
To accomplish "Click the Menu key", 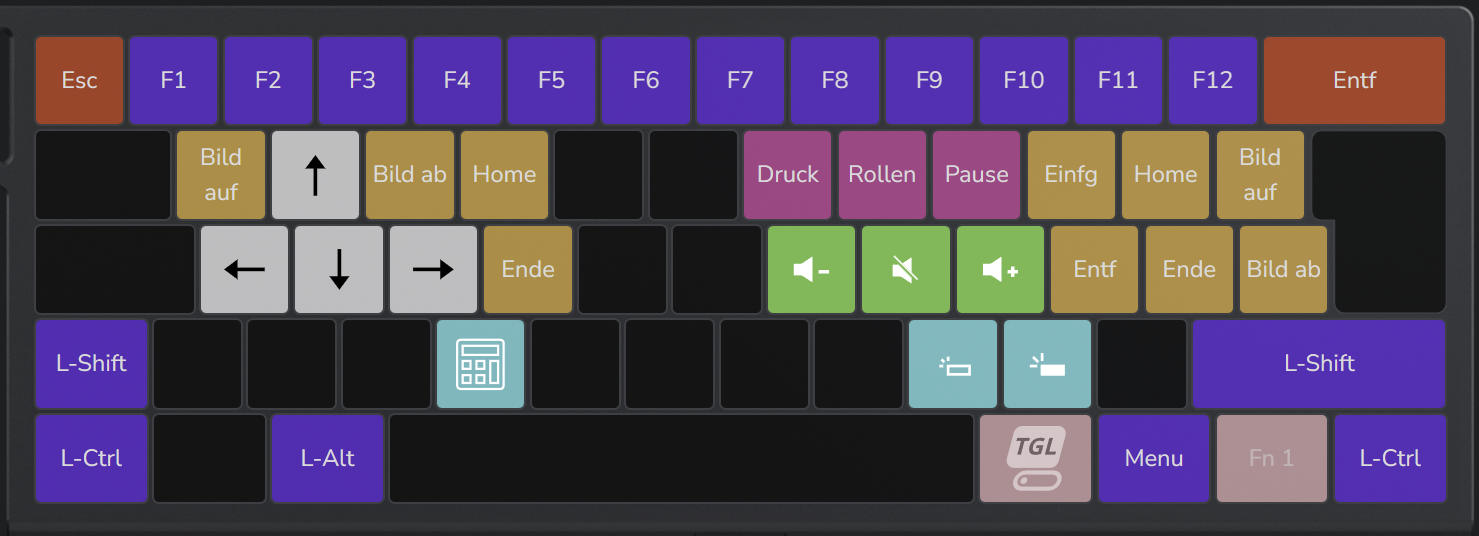I will (1154, 458).
